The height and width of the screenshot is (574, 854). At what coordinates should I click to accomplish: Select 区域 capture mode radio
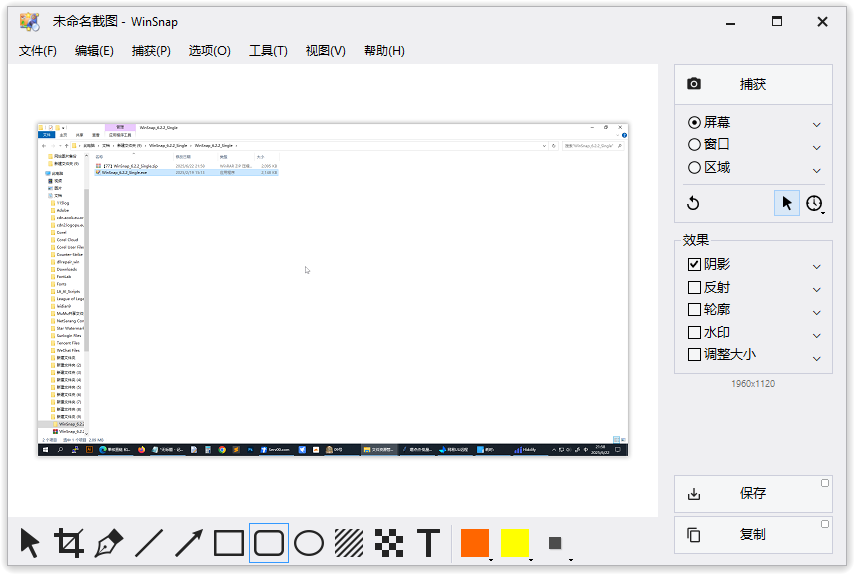coord(694,168)
